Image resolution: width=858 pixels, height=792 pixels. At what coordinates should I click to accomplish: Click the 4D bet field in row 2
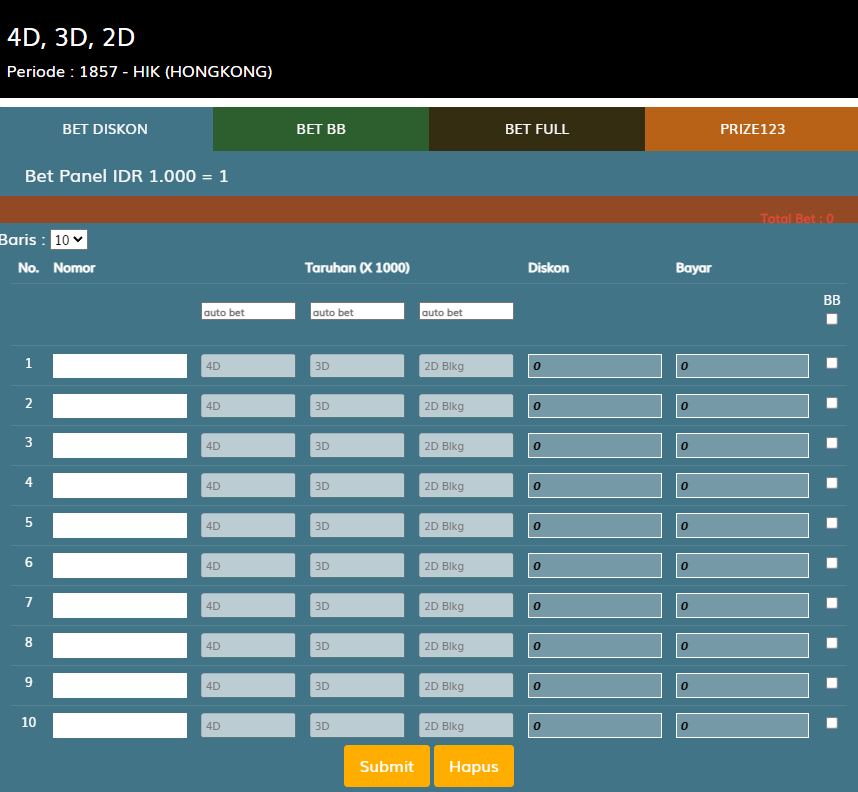tap(248, 406)
